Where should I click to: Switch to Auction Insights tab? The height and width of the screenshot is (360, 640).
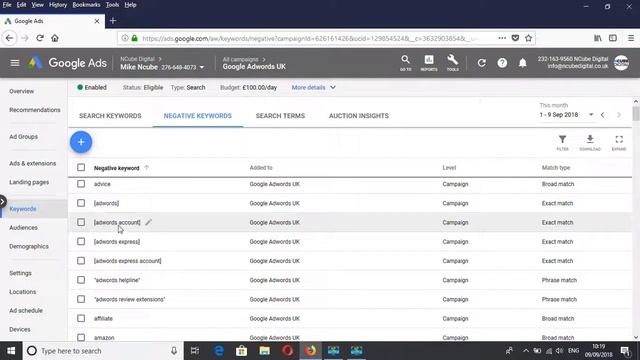pyautogui.click(x=359, y=116)
